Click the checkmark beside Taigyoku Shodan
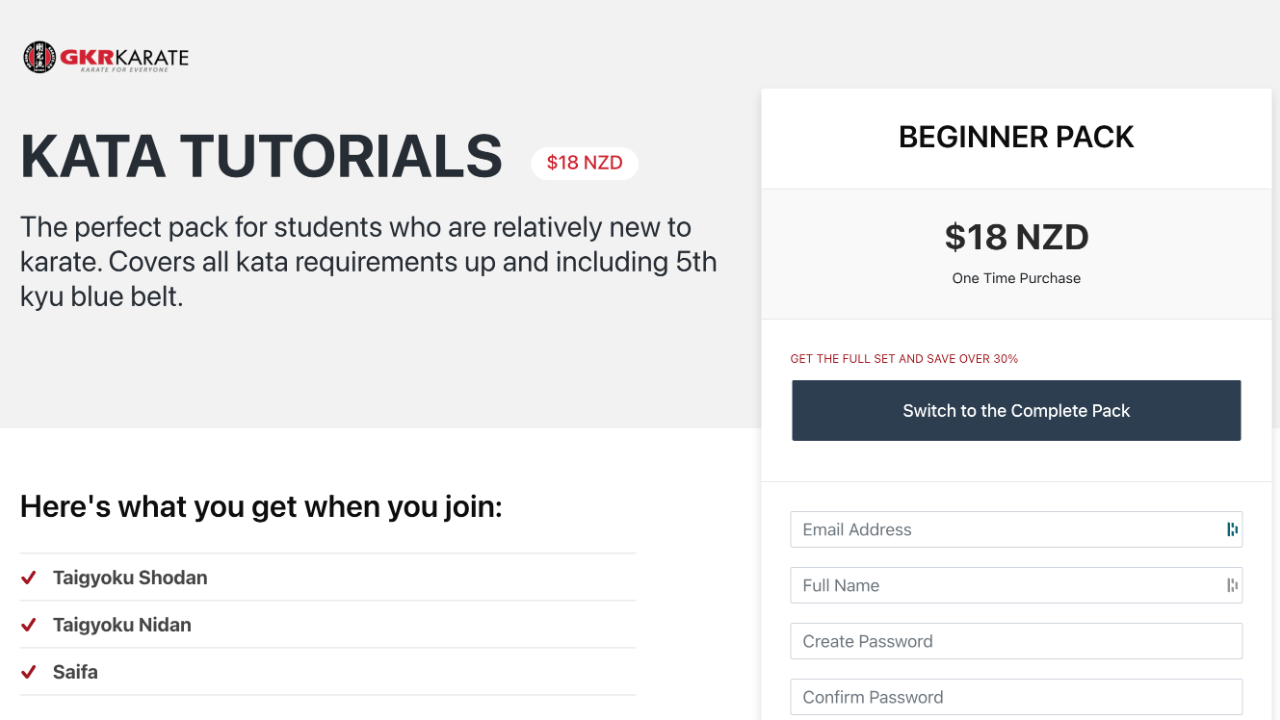This screenshot has width=1280, height=720. [x=29, y=578]
